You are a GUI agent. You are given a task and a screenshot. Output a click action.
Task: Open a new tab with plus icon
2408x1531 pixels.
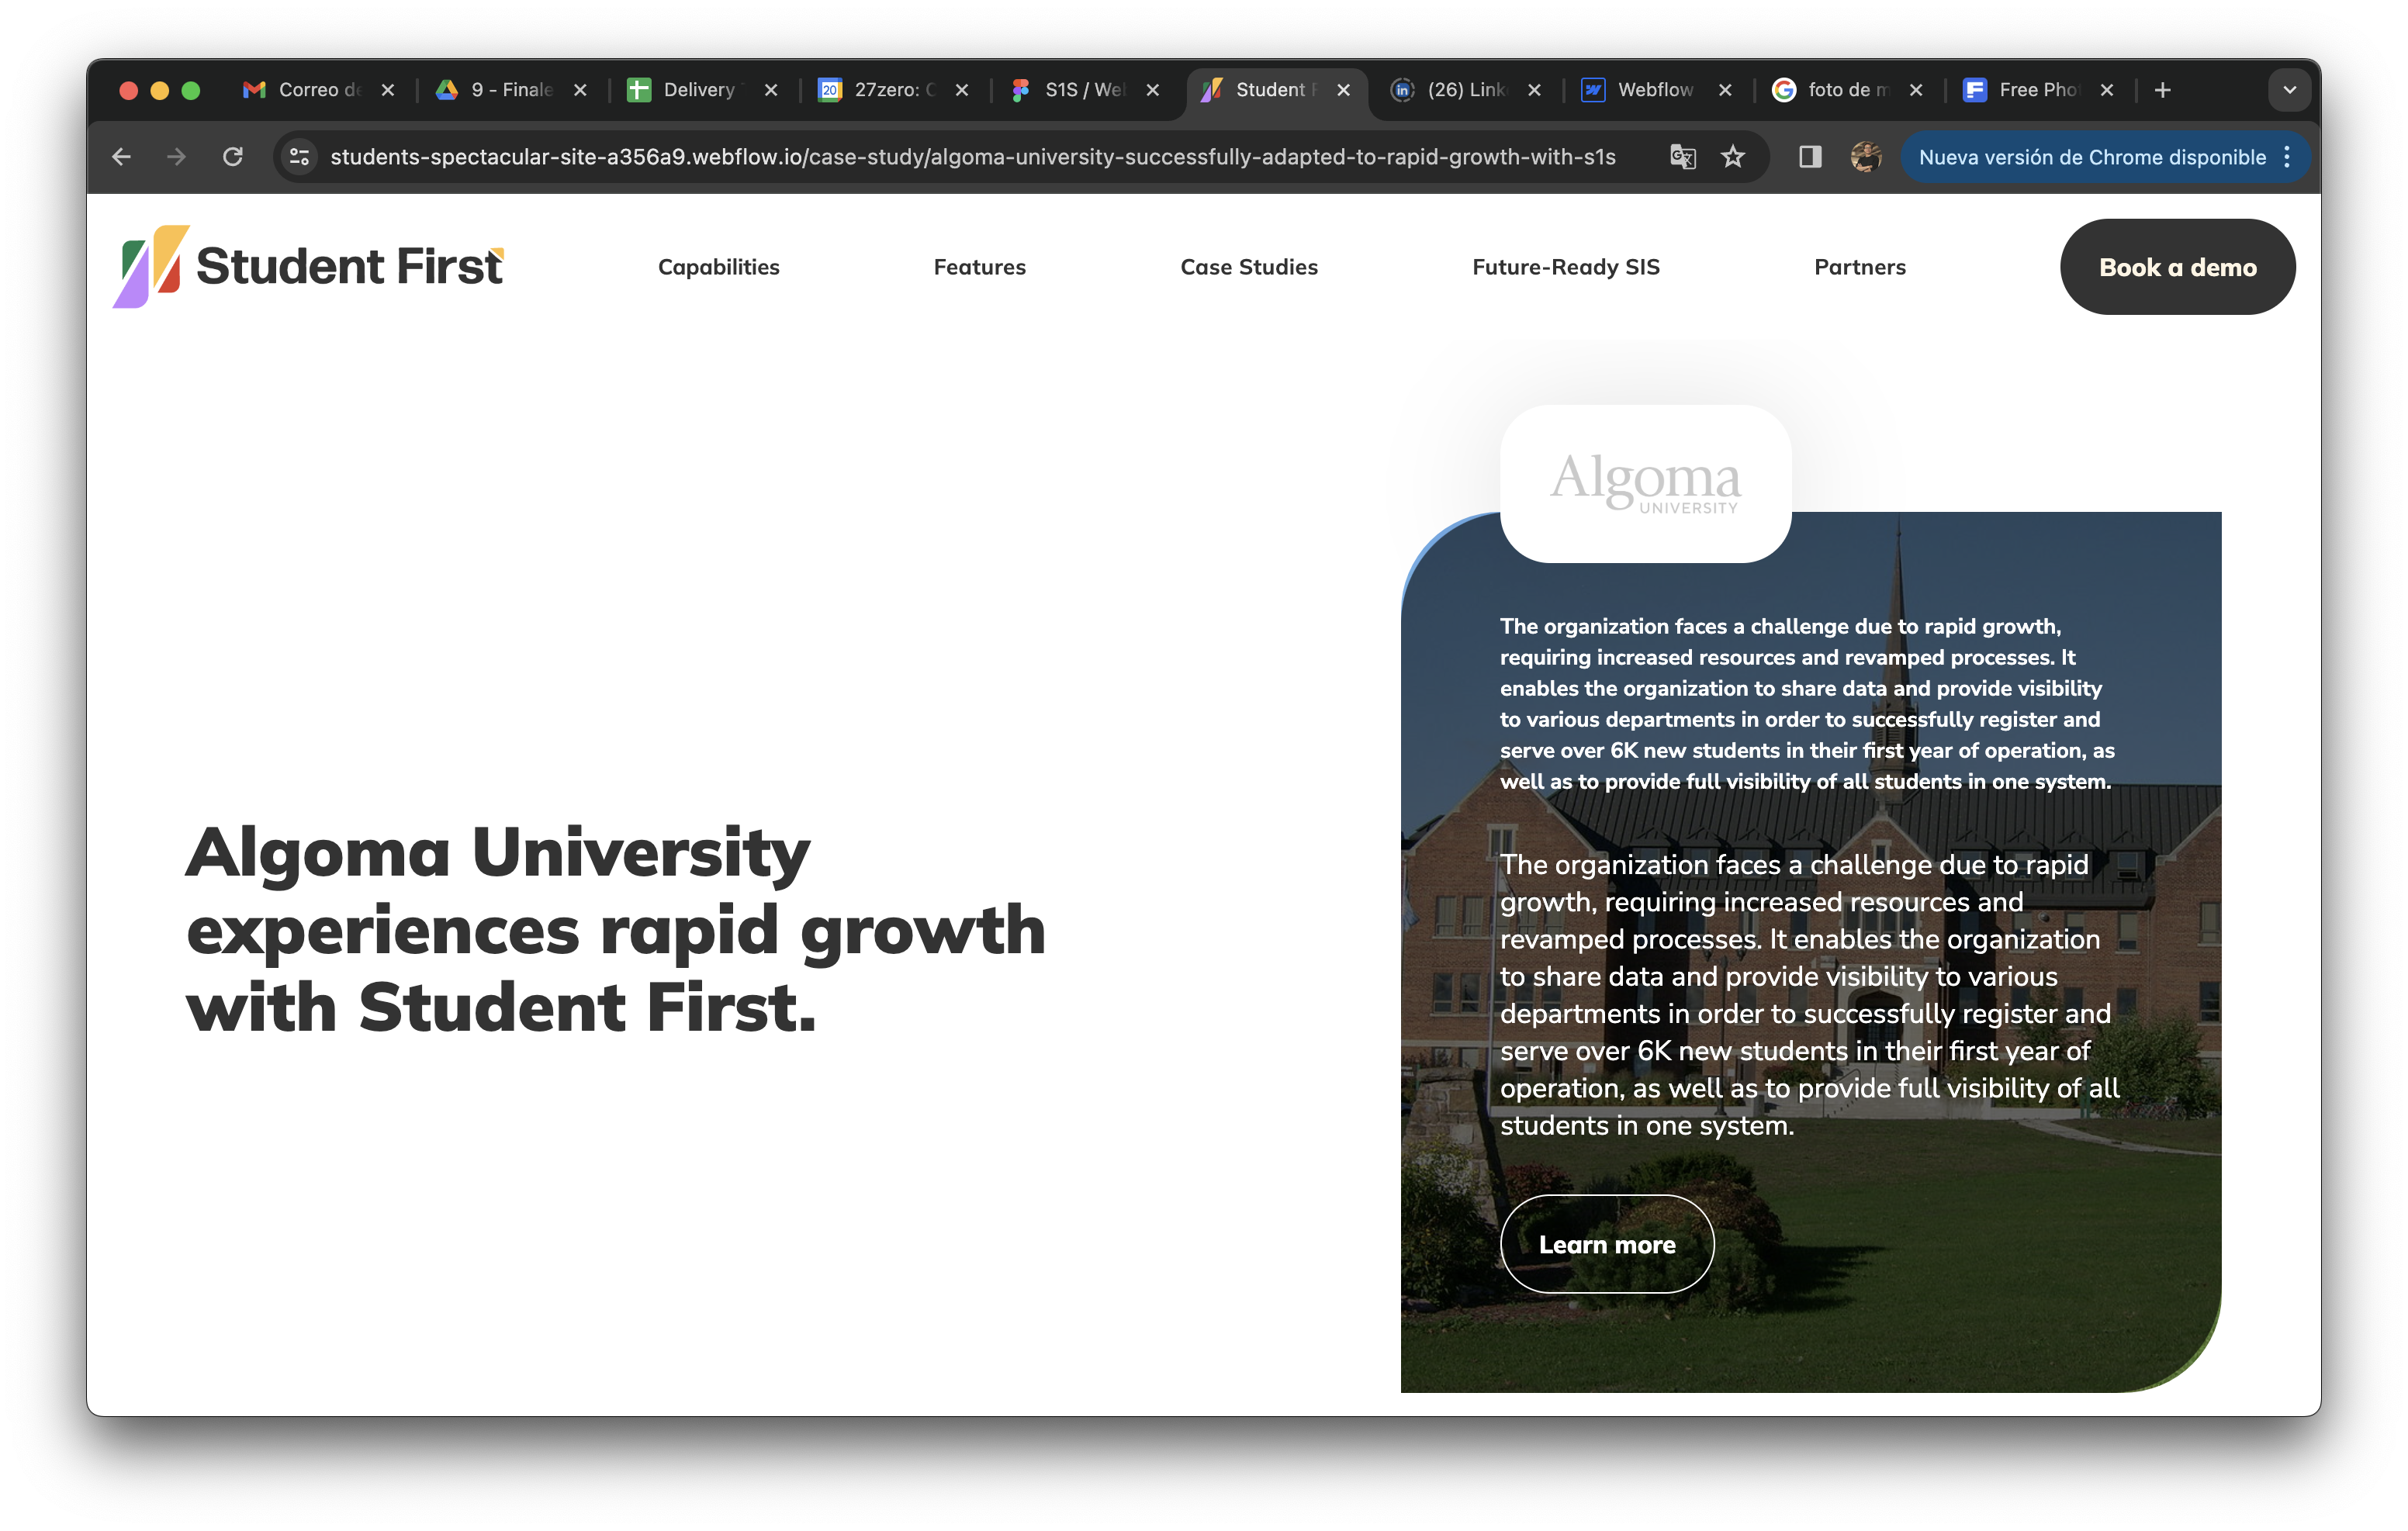tap(2162, 90)
